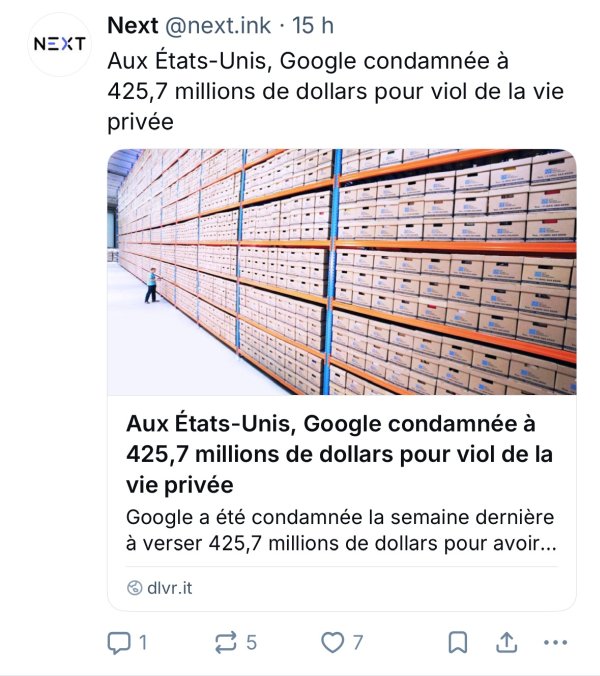This screenshot has height=676, width=600.
Task: Click the globe icon beside dlvr.it
Action: click(x=135, y=588)
